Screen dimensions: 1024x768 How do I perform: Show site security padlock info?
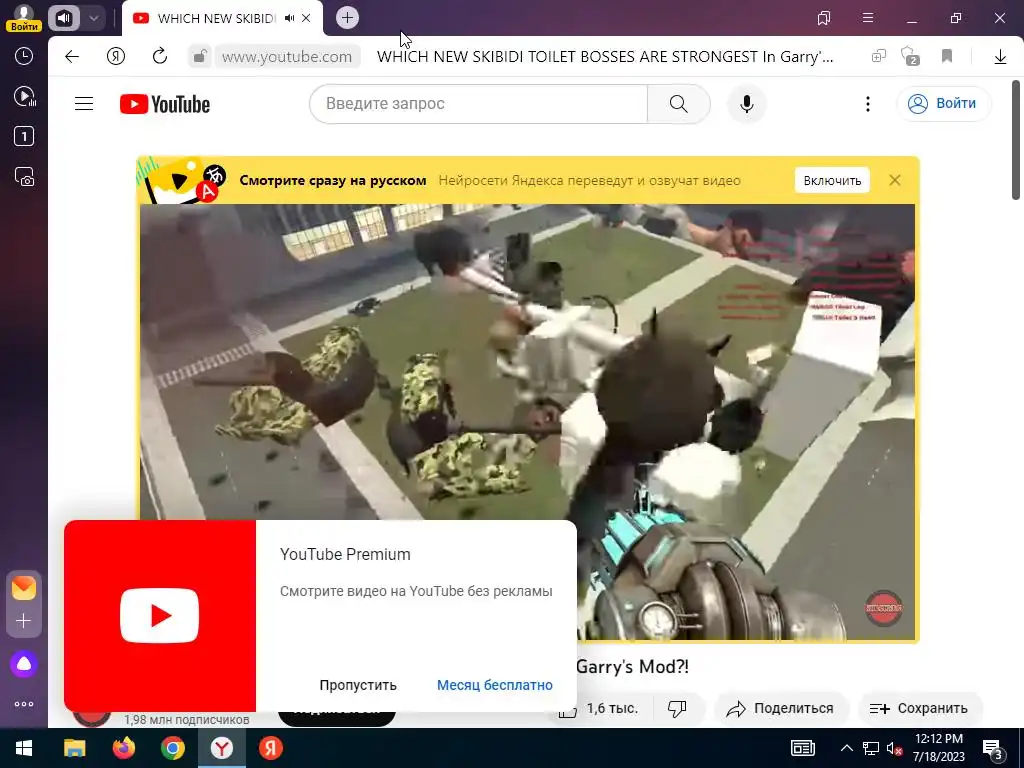point(200,57)
